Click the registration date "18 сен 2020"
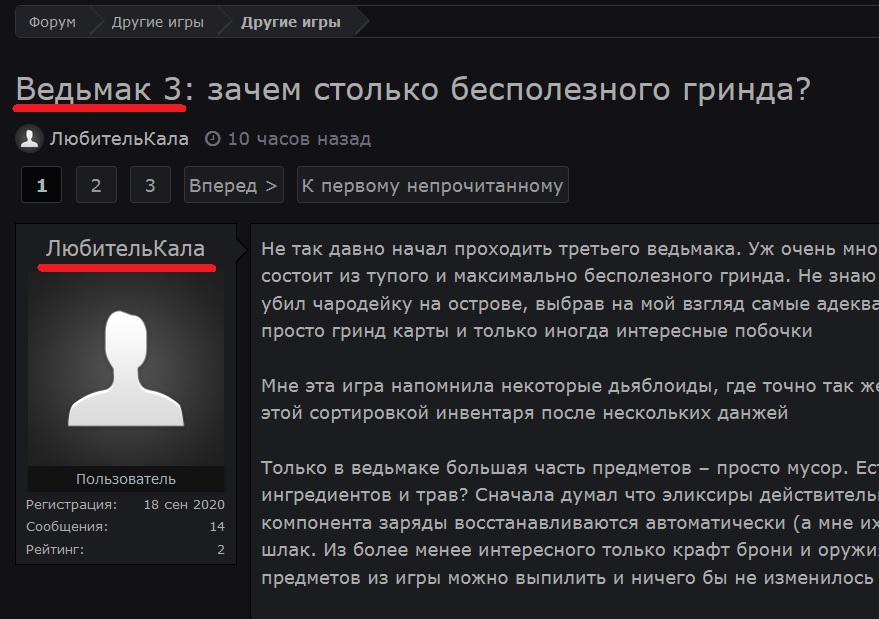Image resolution: width=879 pixels, height=619 pixels. (184, 504)
